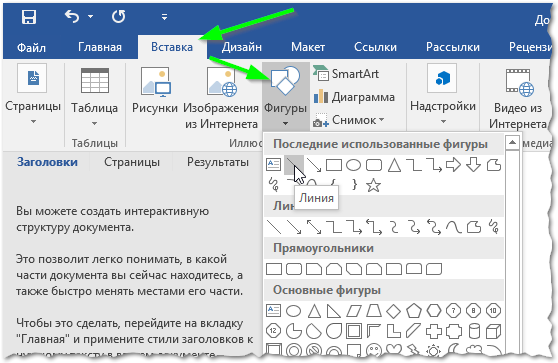Open the Таблица dropdown button
Image resolution: width=558 pixels, height=363 pixels.
coord(94,96)
